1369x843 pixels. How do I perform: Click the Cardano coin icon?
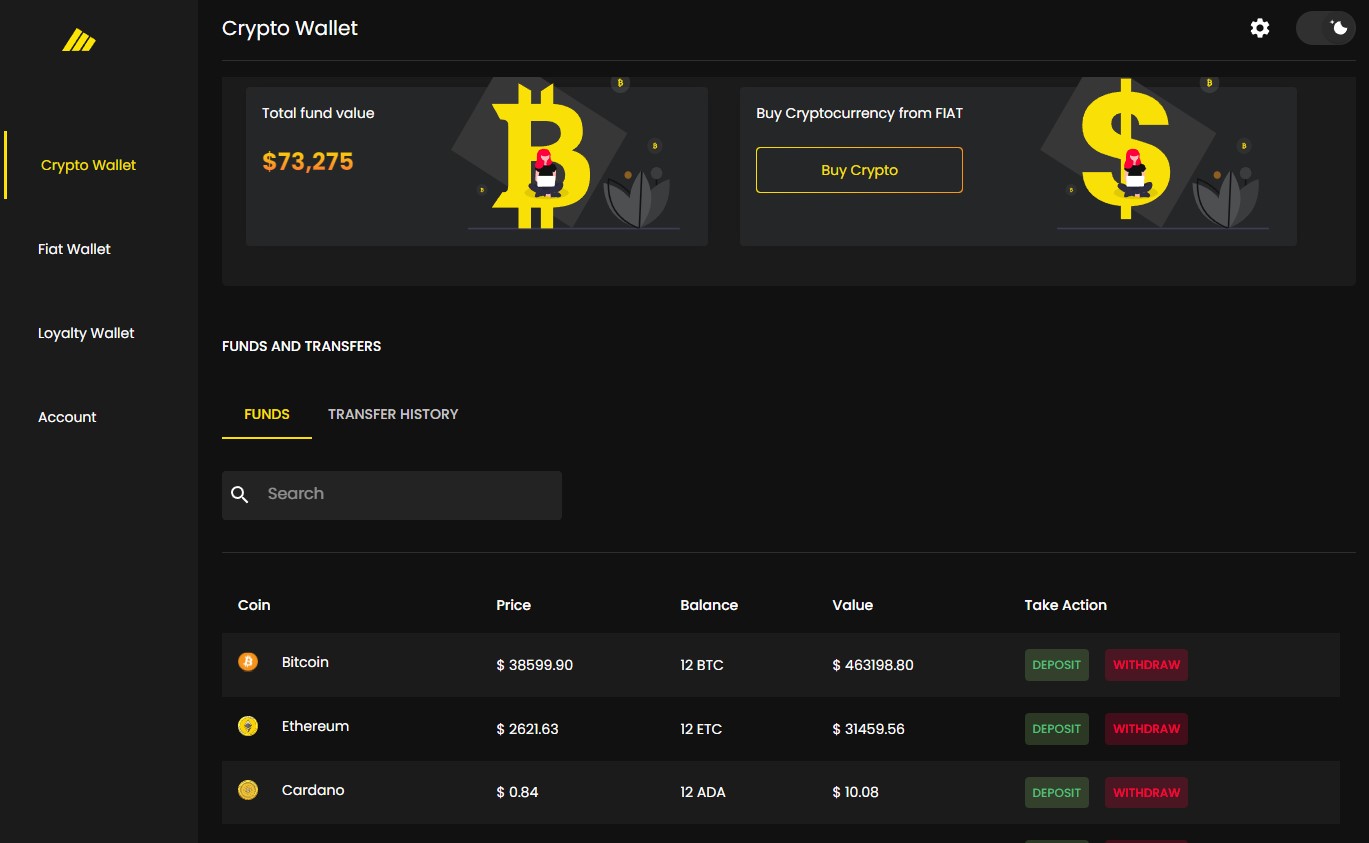coord(248,790)
